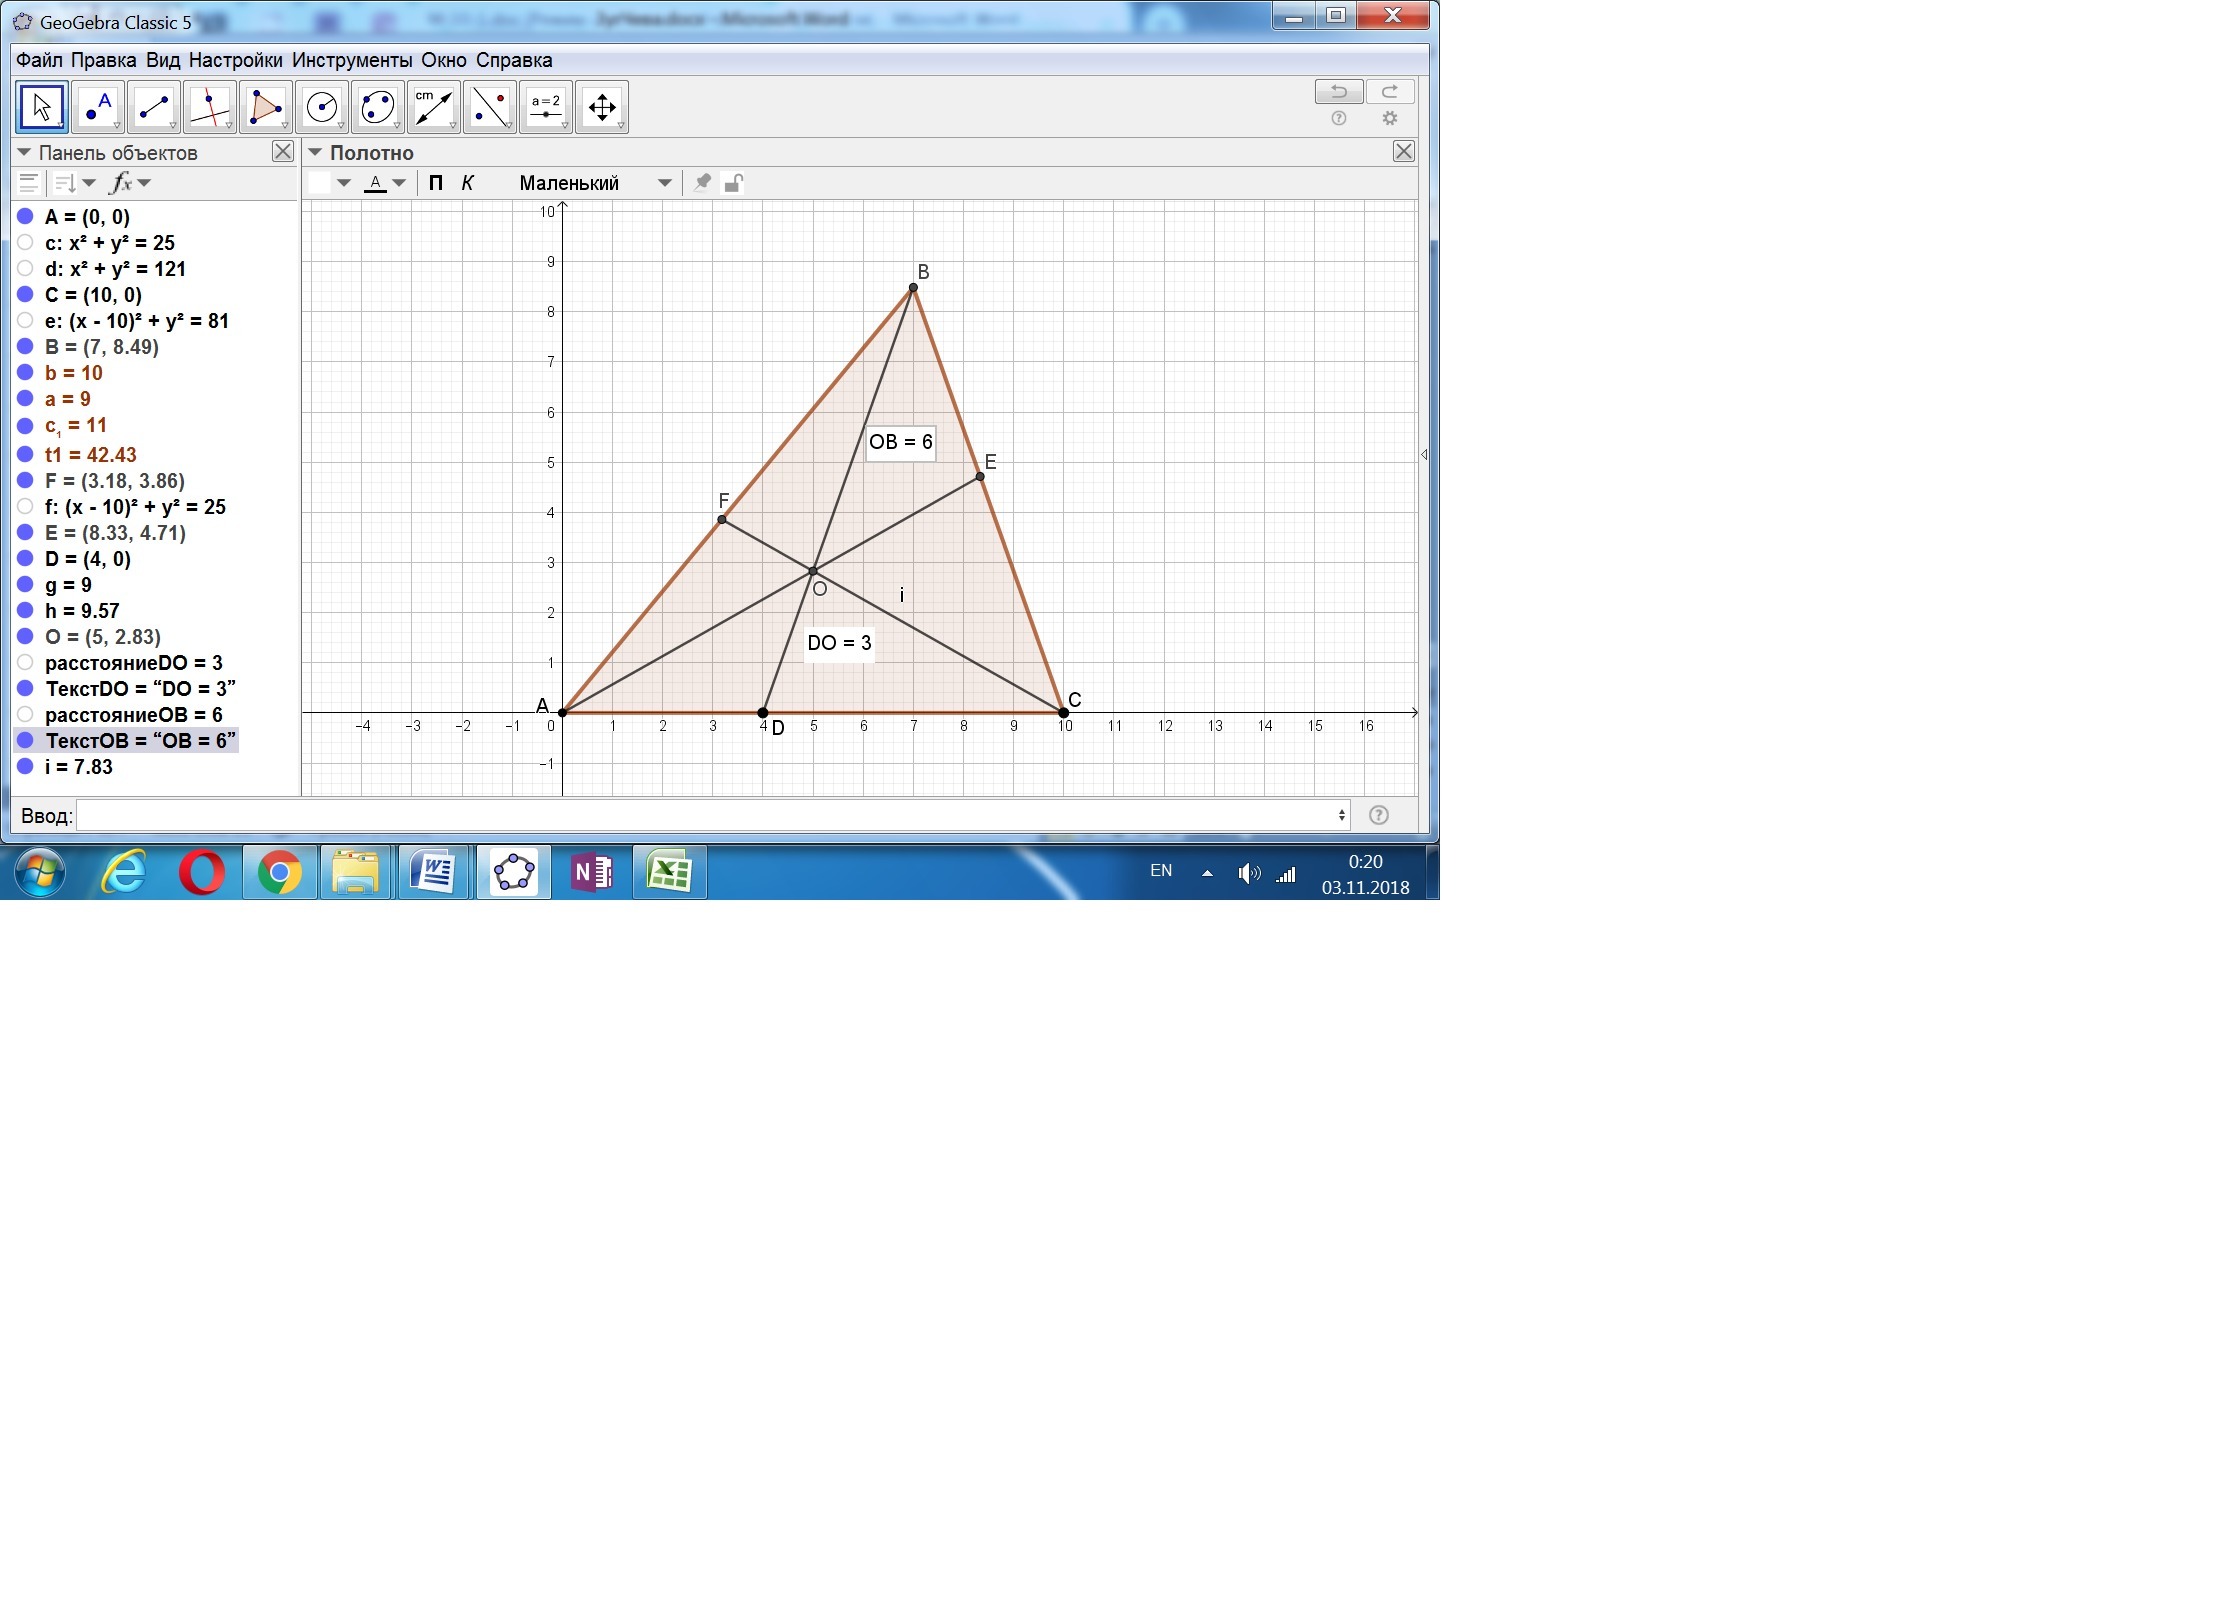Select the Slider a=2 tool

click(x=546, y=107)
